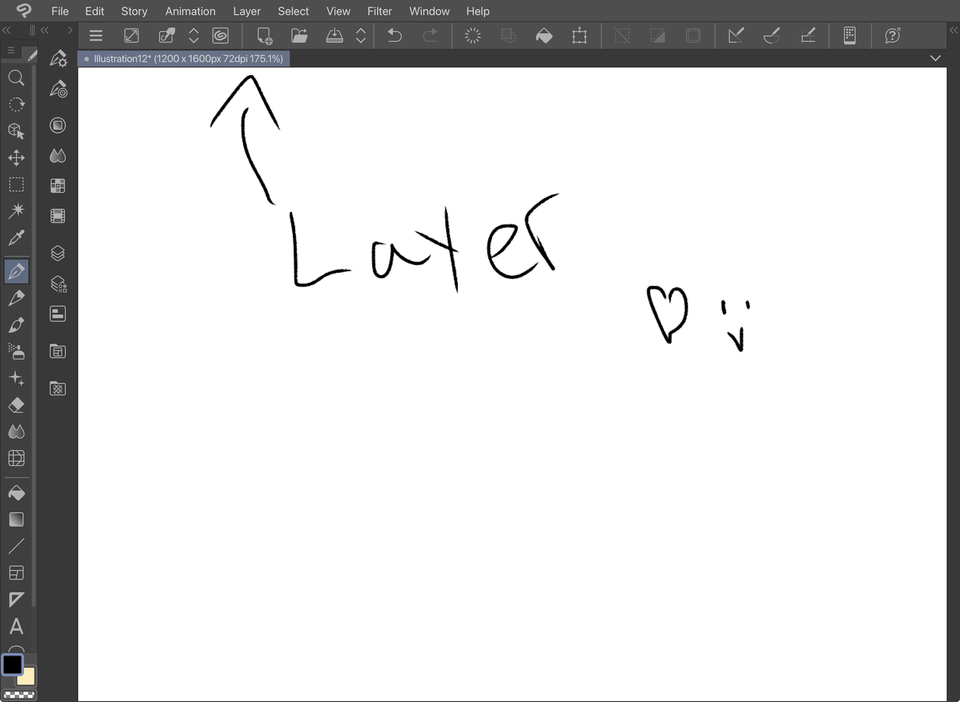
Task: Click the Undo icon
Action: tap(394, 35)
